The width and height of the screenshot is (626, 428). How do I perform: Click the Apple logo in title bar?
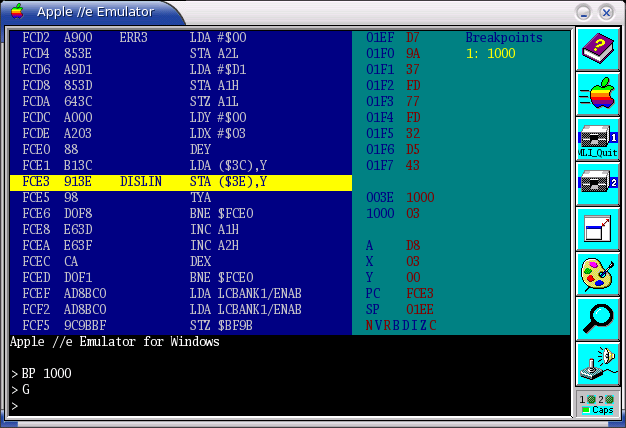[x=17, y=12]
